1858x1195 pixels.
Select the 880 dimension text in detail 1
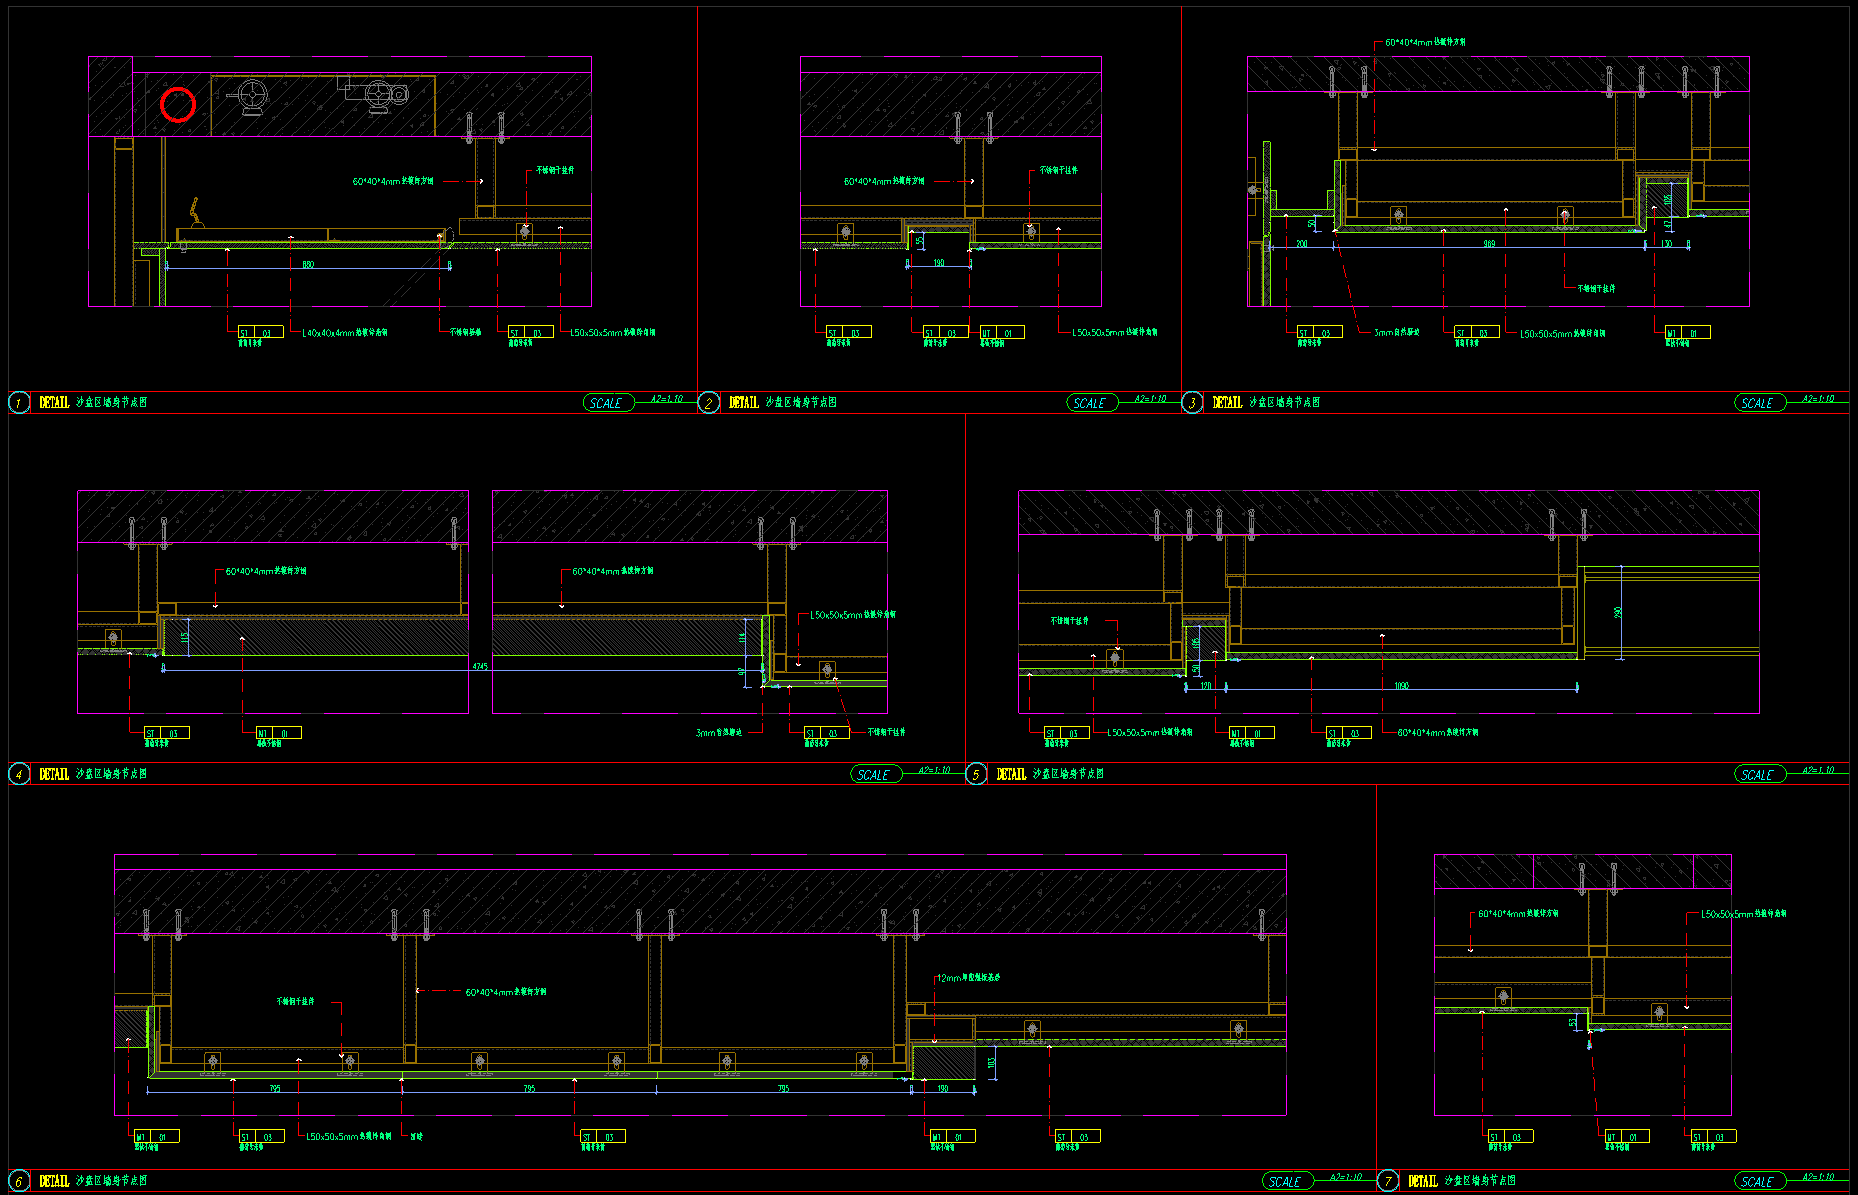[x=308, y=265]
